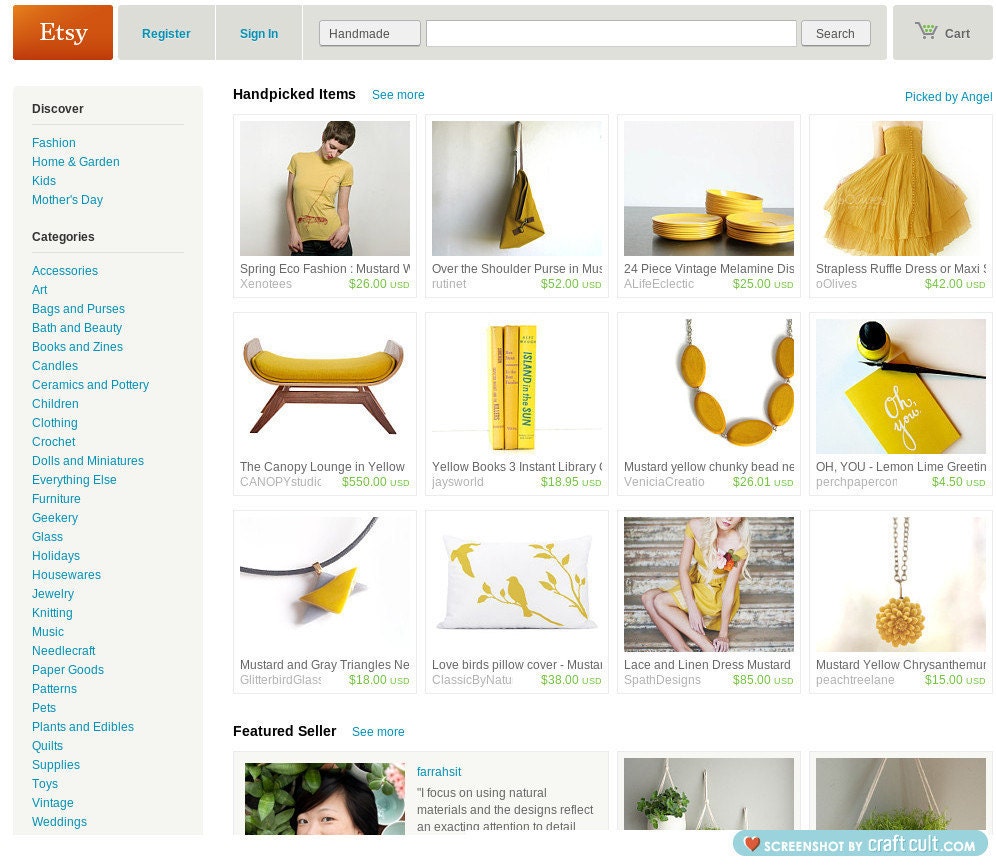Open the shopping cart icon
The height and width of the screenshot is (865, 996).
click(x=926, y=30)
